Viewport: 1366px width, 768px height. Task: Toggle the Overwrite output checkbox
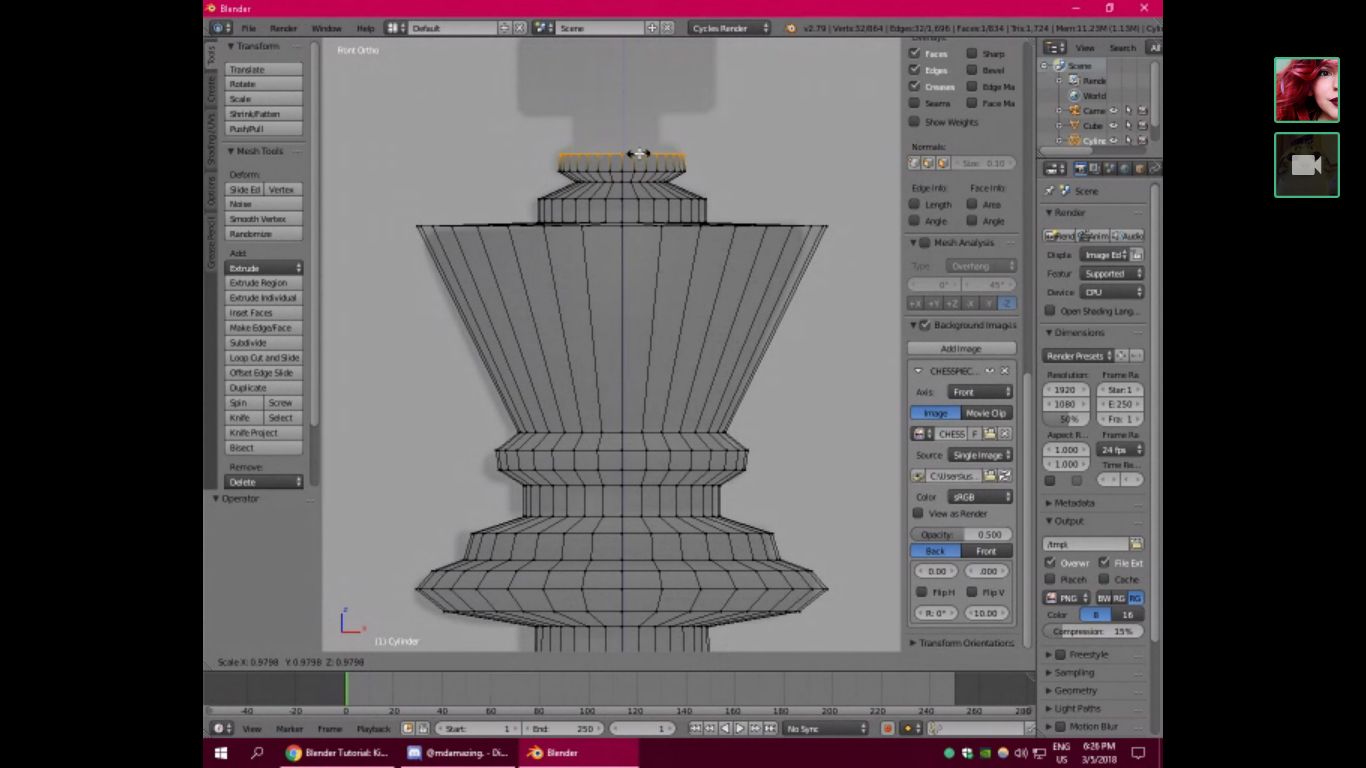[x=1050, y=563]
